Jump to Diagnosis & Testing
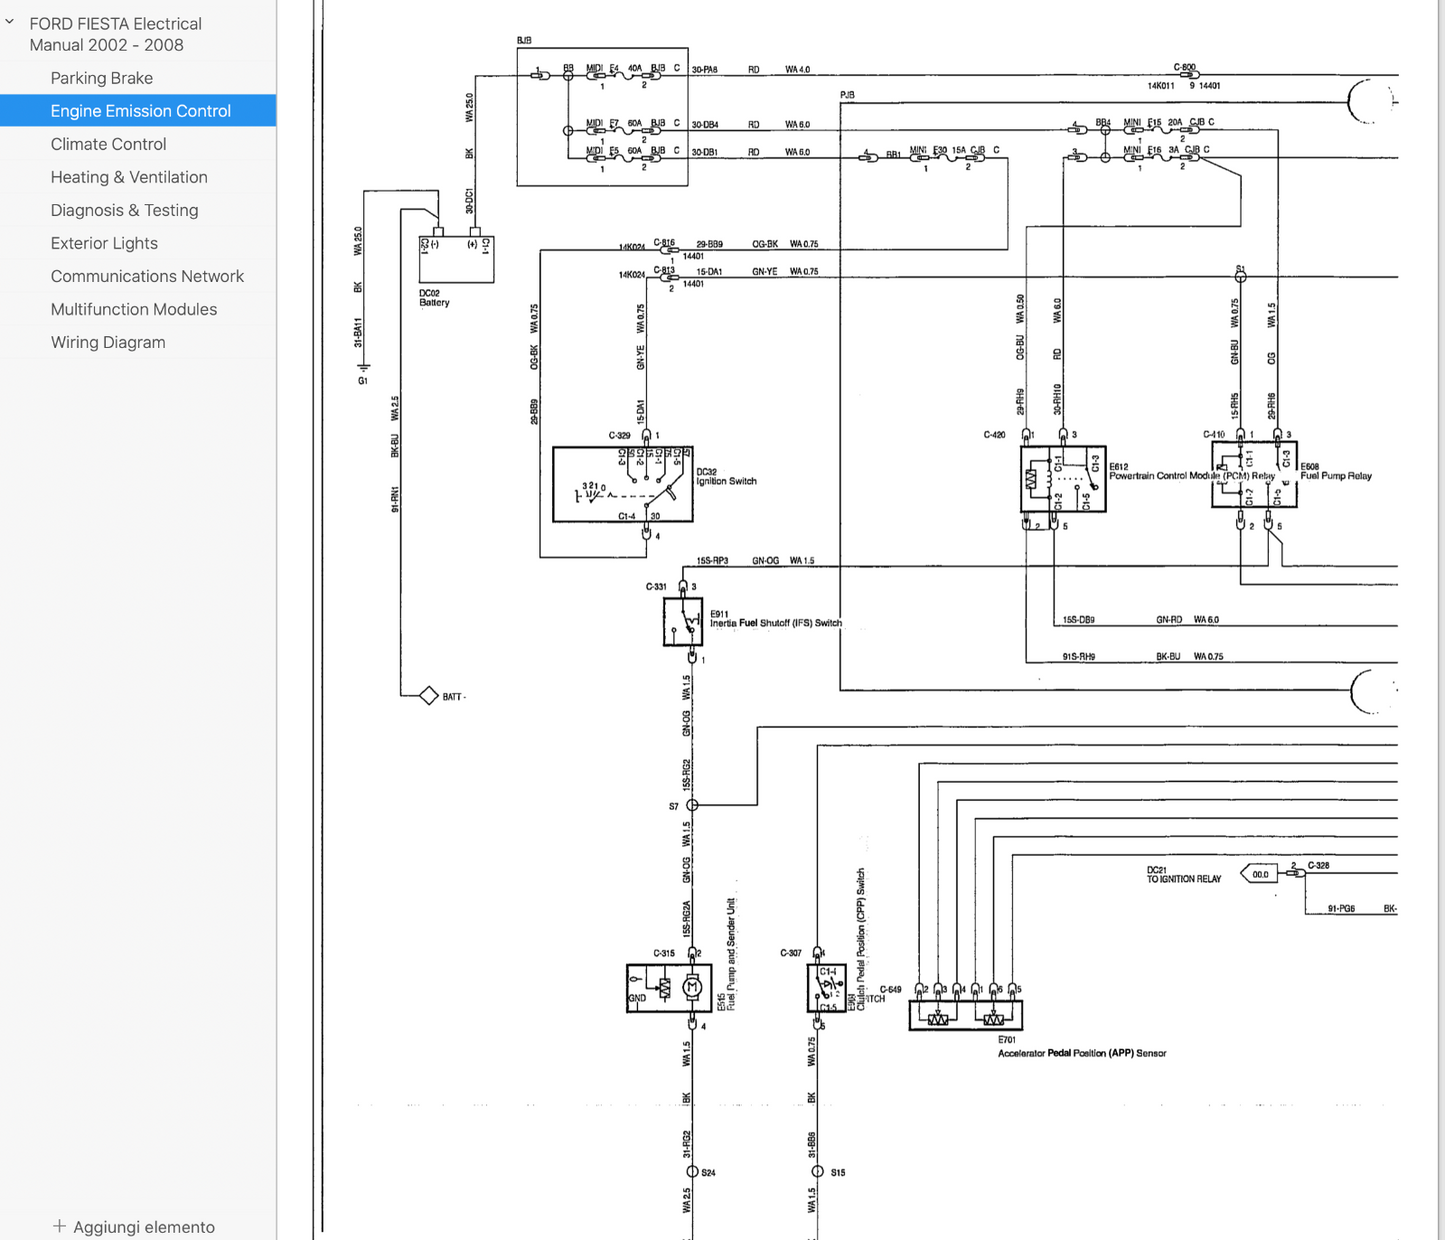The image size is (1445, 1240). pos(124,210)
